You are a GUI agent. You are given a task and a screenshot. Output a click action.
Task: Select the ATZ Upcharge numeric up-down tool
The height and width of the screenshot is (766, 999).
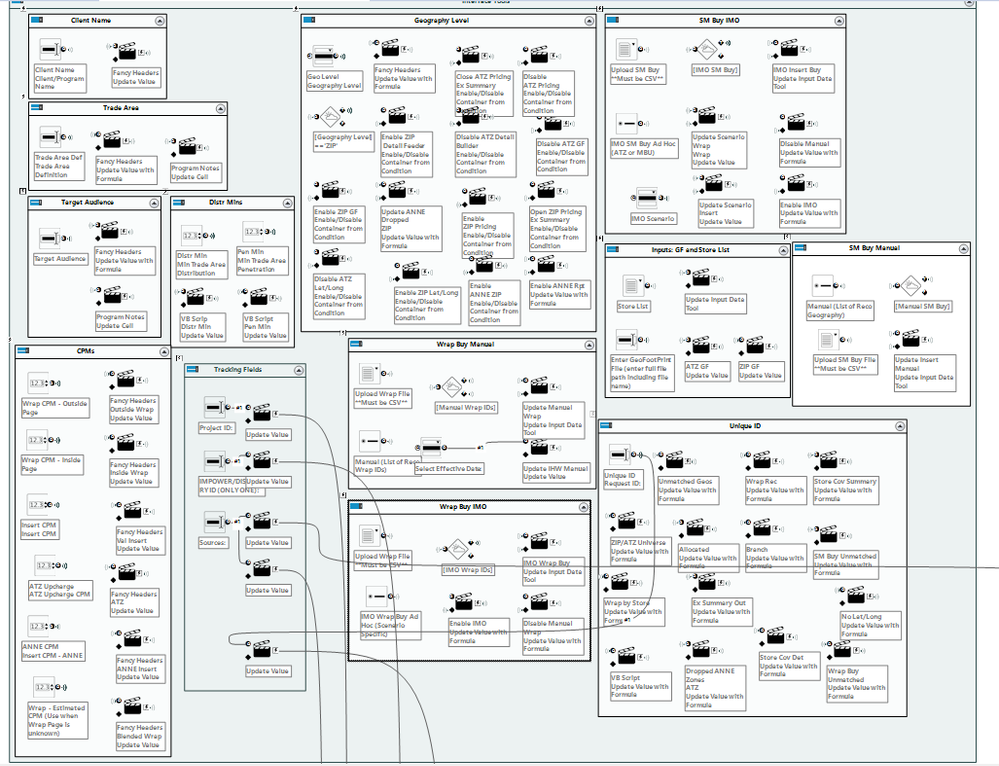pos(44,565)
